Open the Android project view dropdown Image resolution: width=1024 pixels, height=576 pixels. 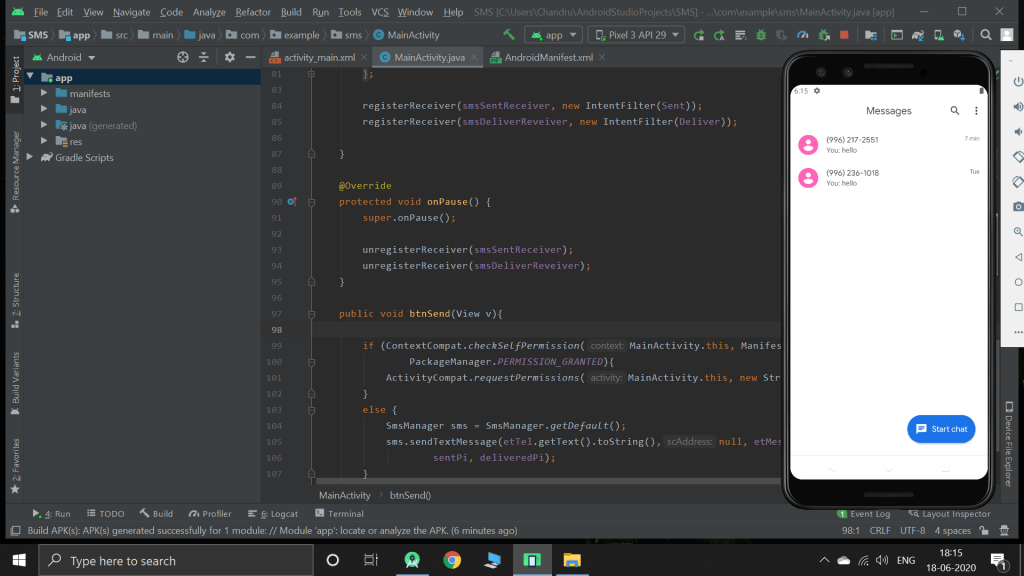(70, 58)
